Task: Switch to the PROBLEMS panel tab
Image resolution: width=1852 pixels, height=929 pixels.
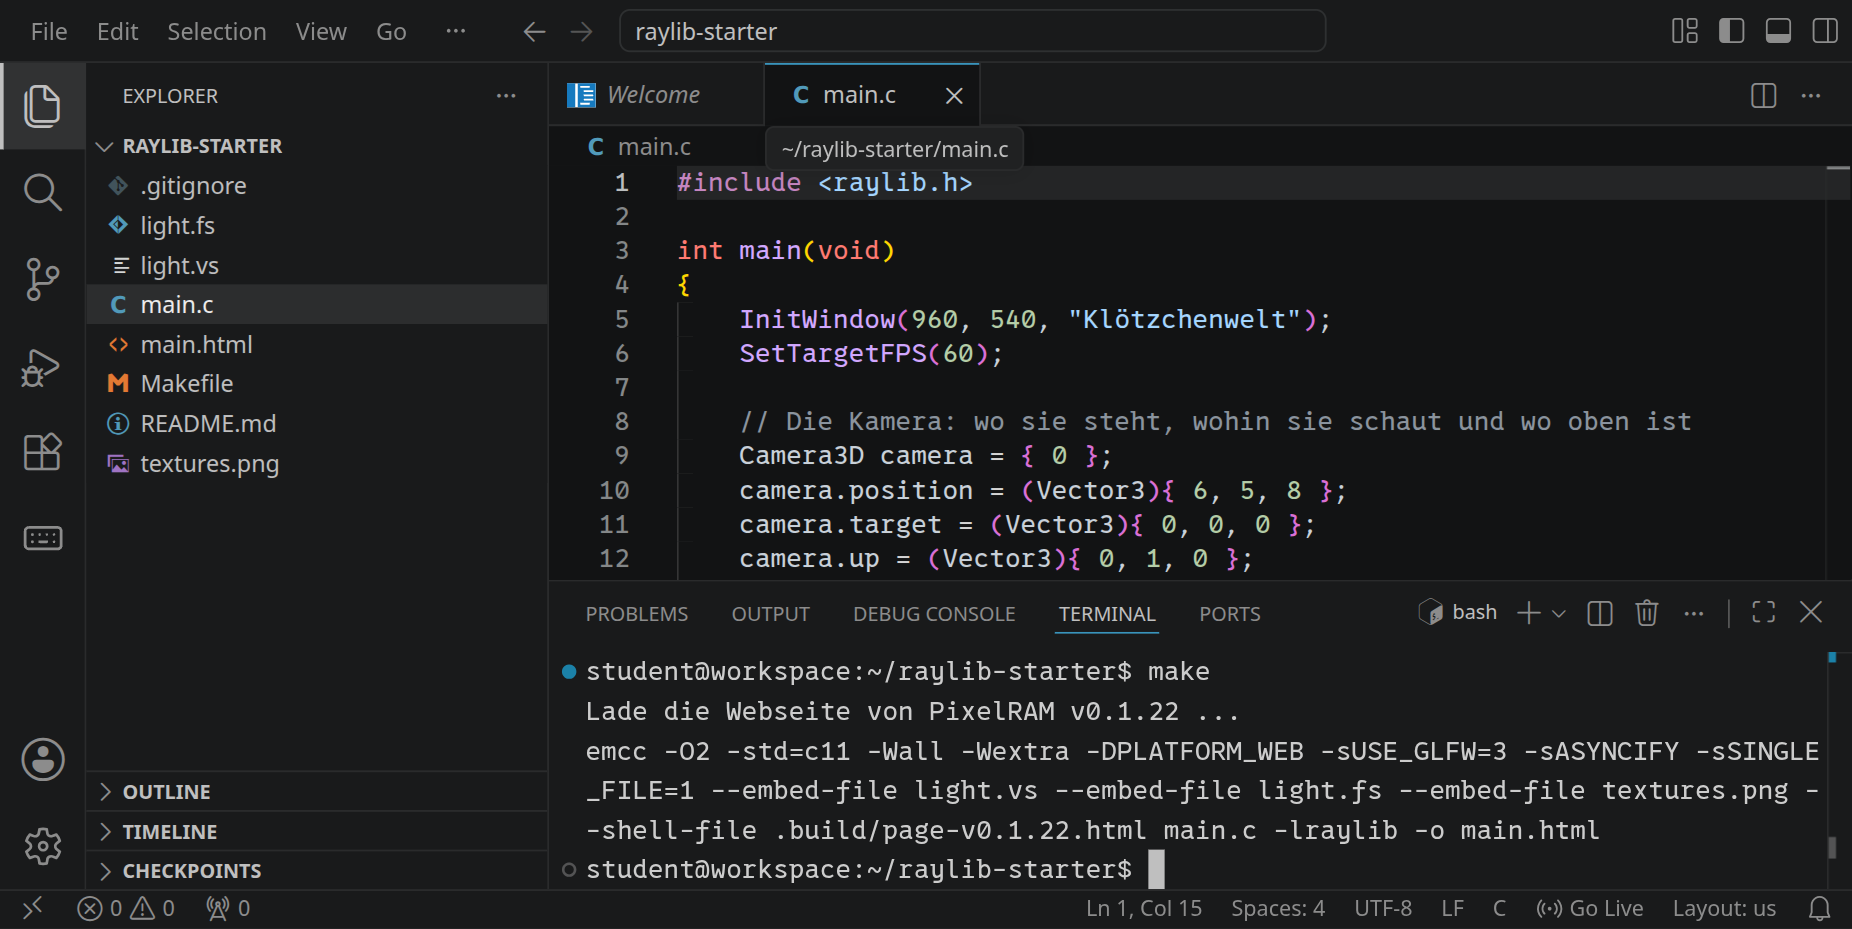Action: (637, 614)
